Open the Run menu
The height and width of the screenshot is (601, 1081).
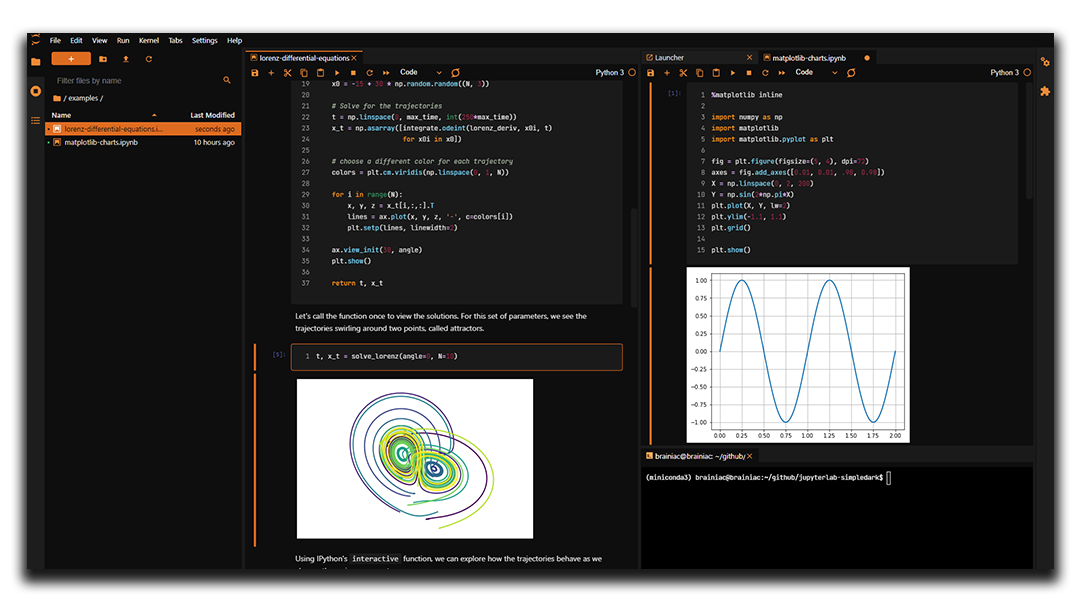[x=123, y=41]
